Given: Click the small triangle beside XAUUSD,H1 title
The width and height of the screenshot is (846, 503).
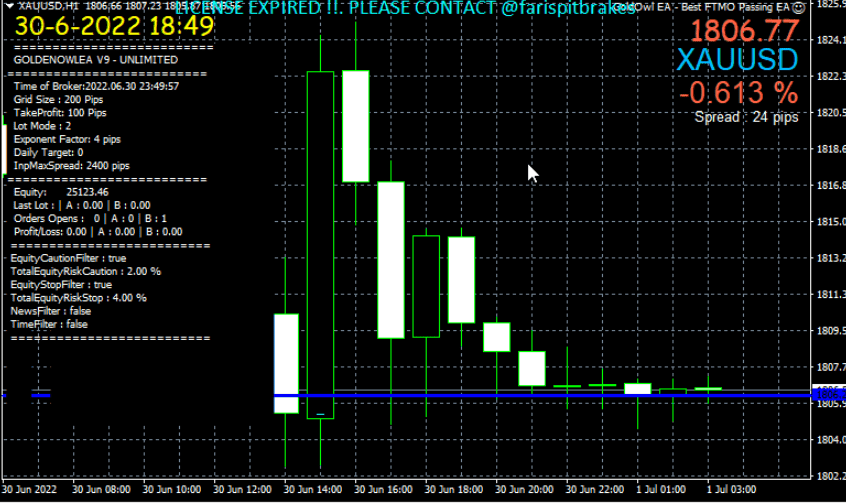Looking at the screenshot, I should tap(8, 7).
